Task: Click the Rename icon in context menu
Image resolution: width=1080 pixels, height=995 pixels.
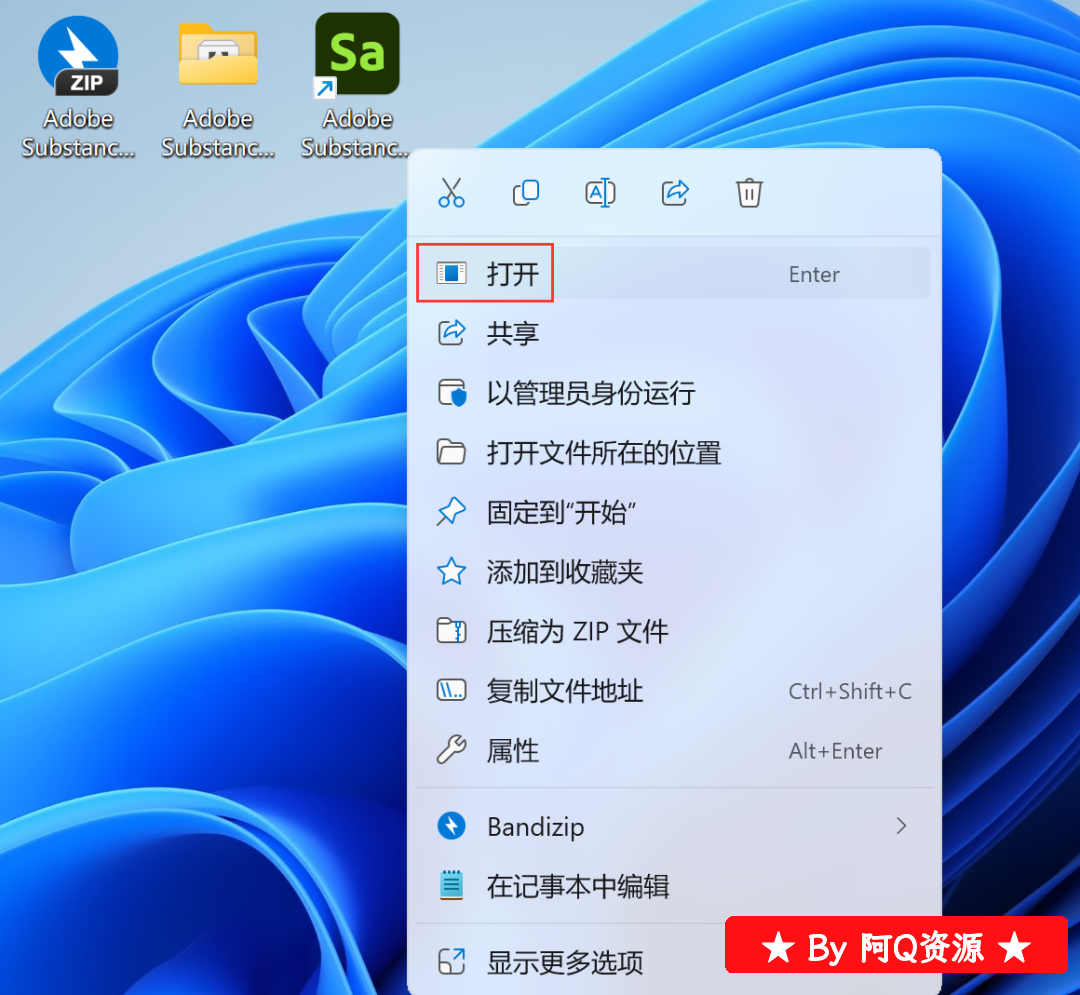Action: coord(600,192)
